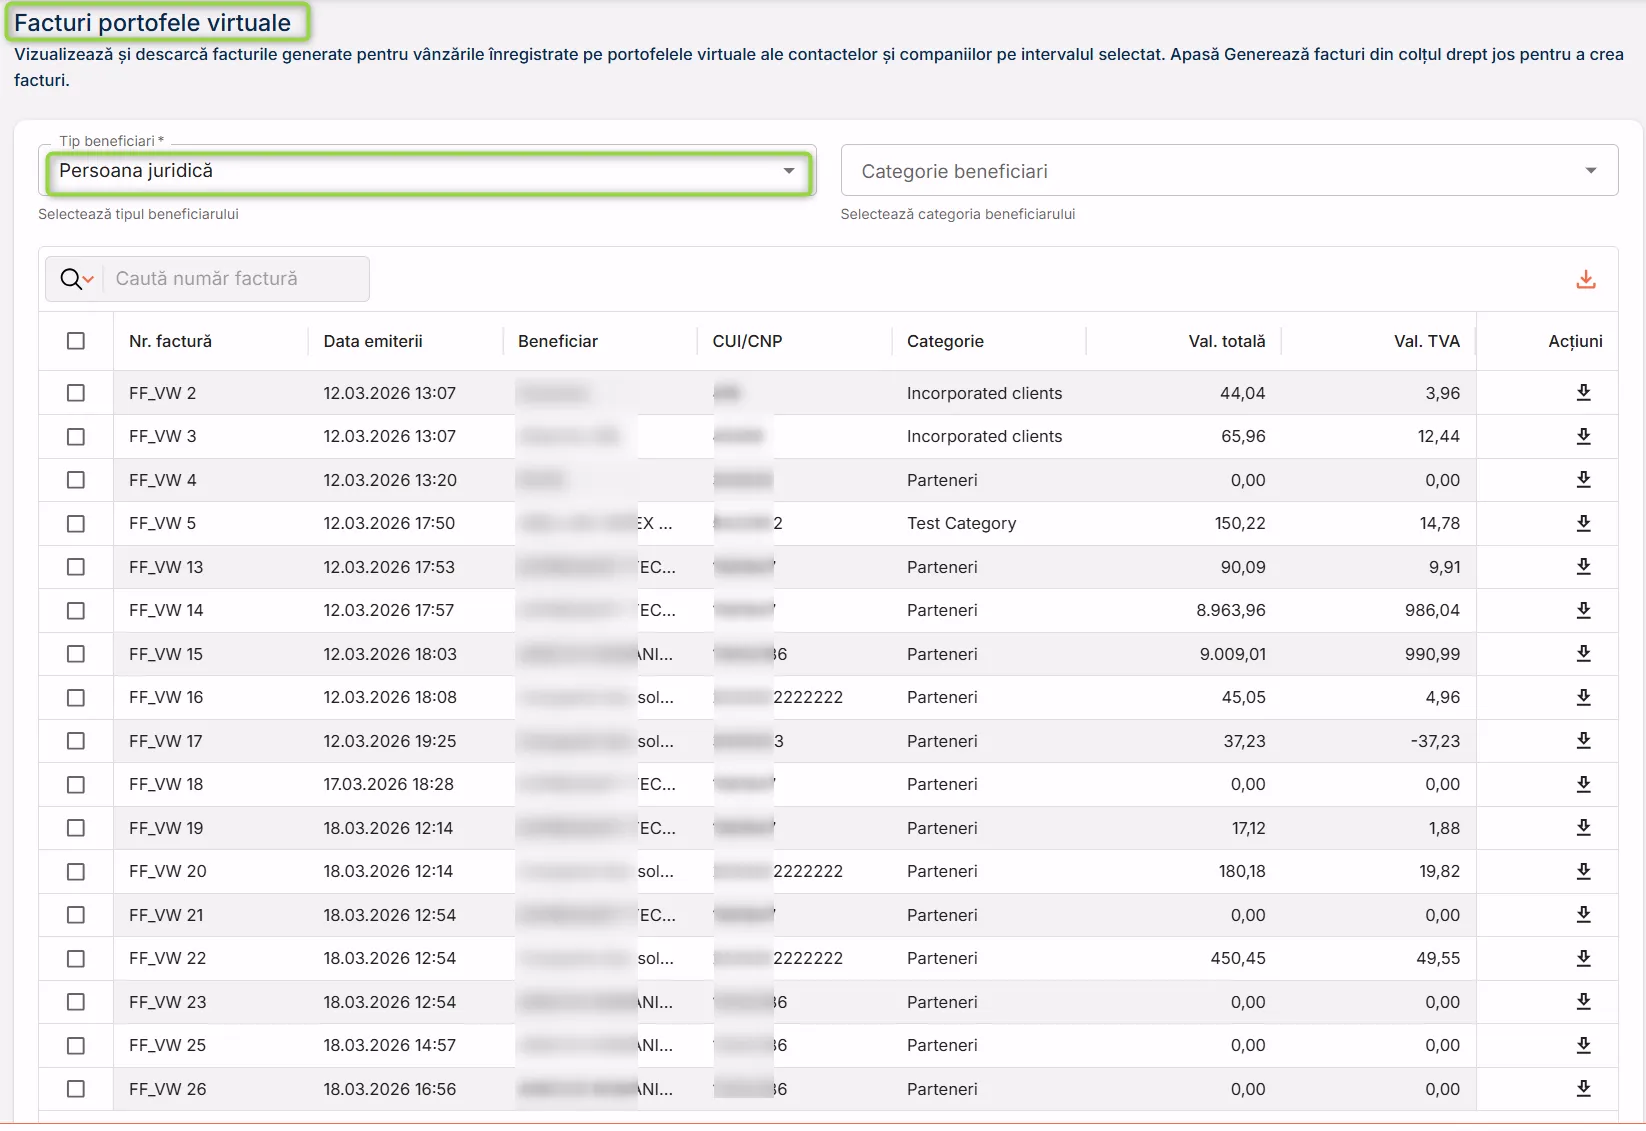
Task: Download invoice FF_VW 17
Action: pyautogui.click(x=1583, y=741)
